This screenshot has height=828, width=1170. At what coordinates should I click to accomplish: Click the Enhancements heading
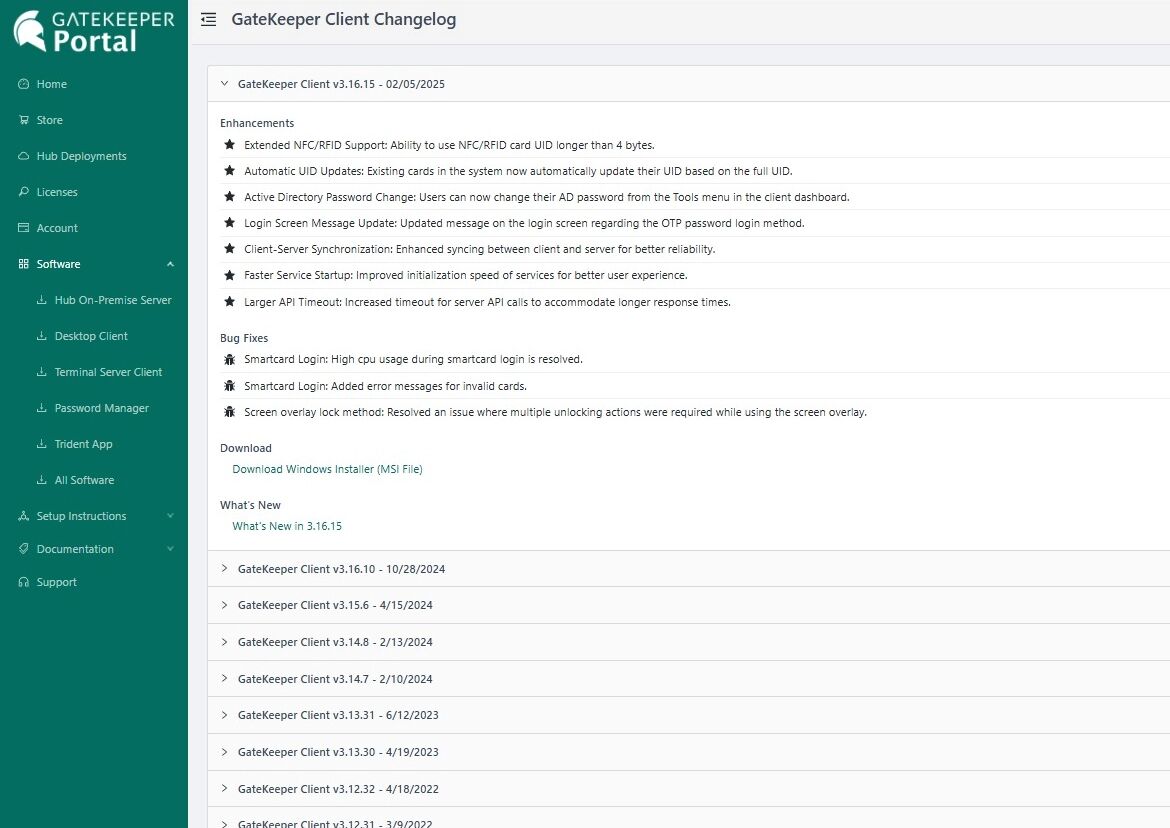click(257, 123)
